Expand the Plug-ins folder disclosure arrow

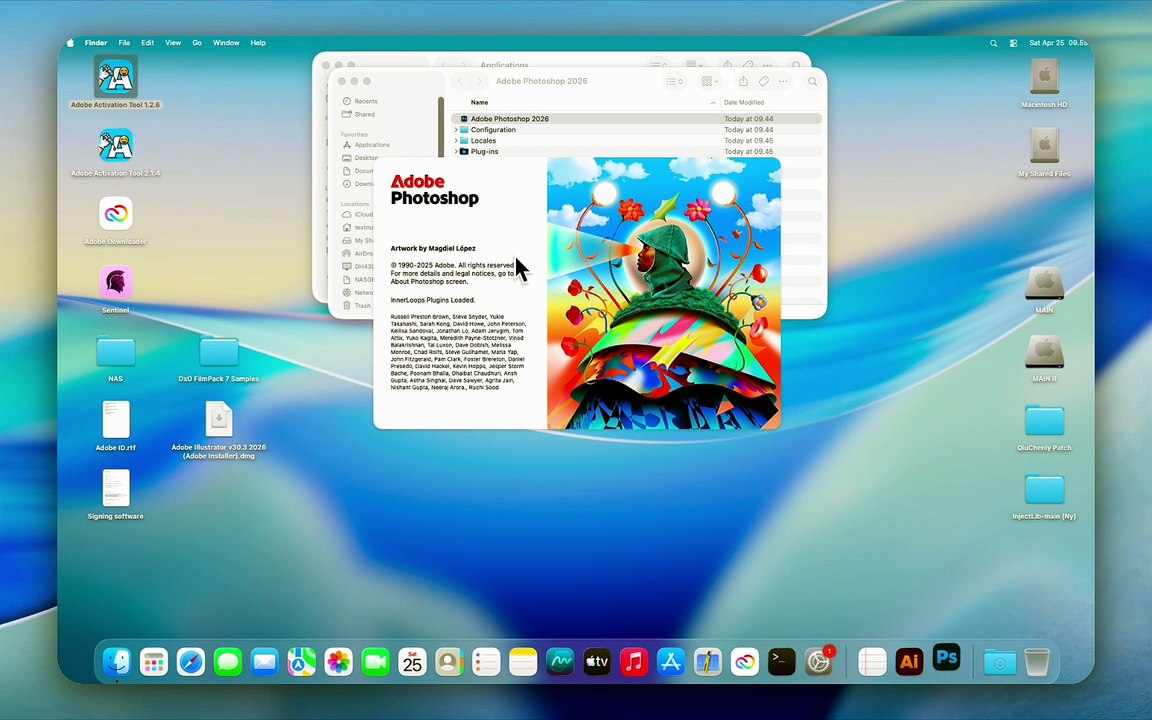click(456, 152)
